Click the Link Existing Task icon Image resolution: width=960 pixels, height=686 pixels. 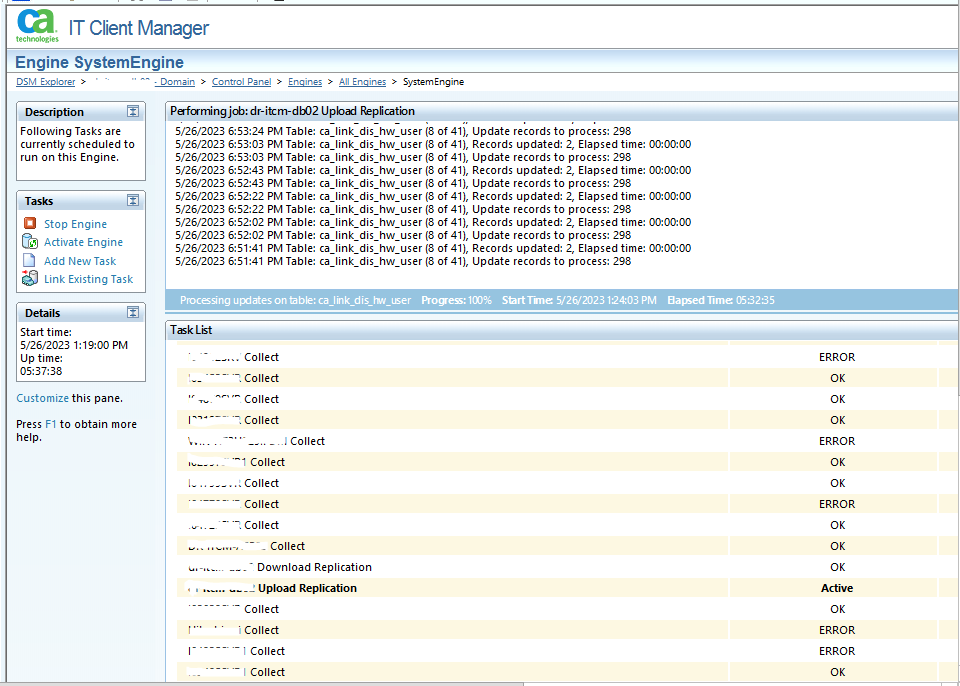click(x=30, y=279)
